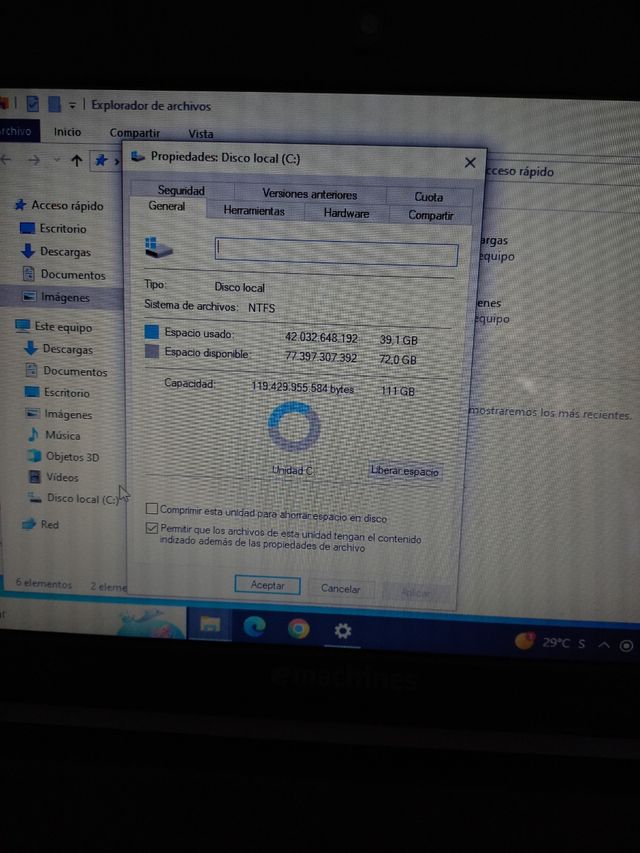Select Música in the sidebar

[54, 435]
